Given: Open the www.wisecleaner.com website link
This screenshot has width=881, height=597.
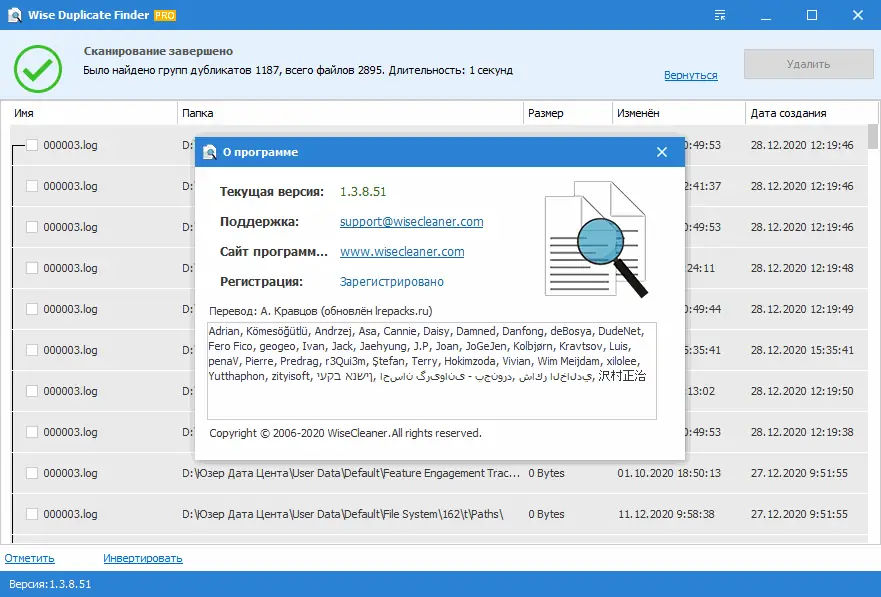Looking at the screenshot, I should click(x=402, y=252).
